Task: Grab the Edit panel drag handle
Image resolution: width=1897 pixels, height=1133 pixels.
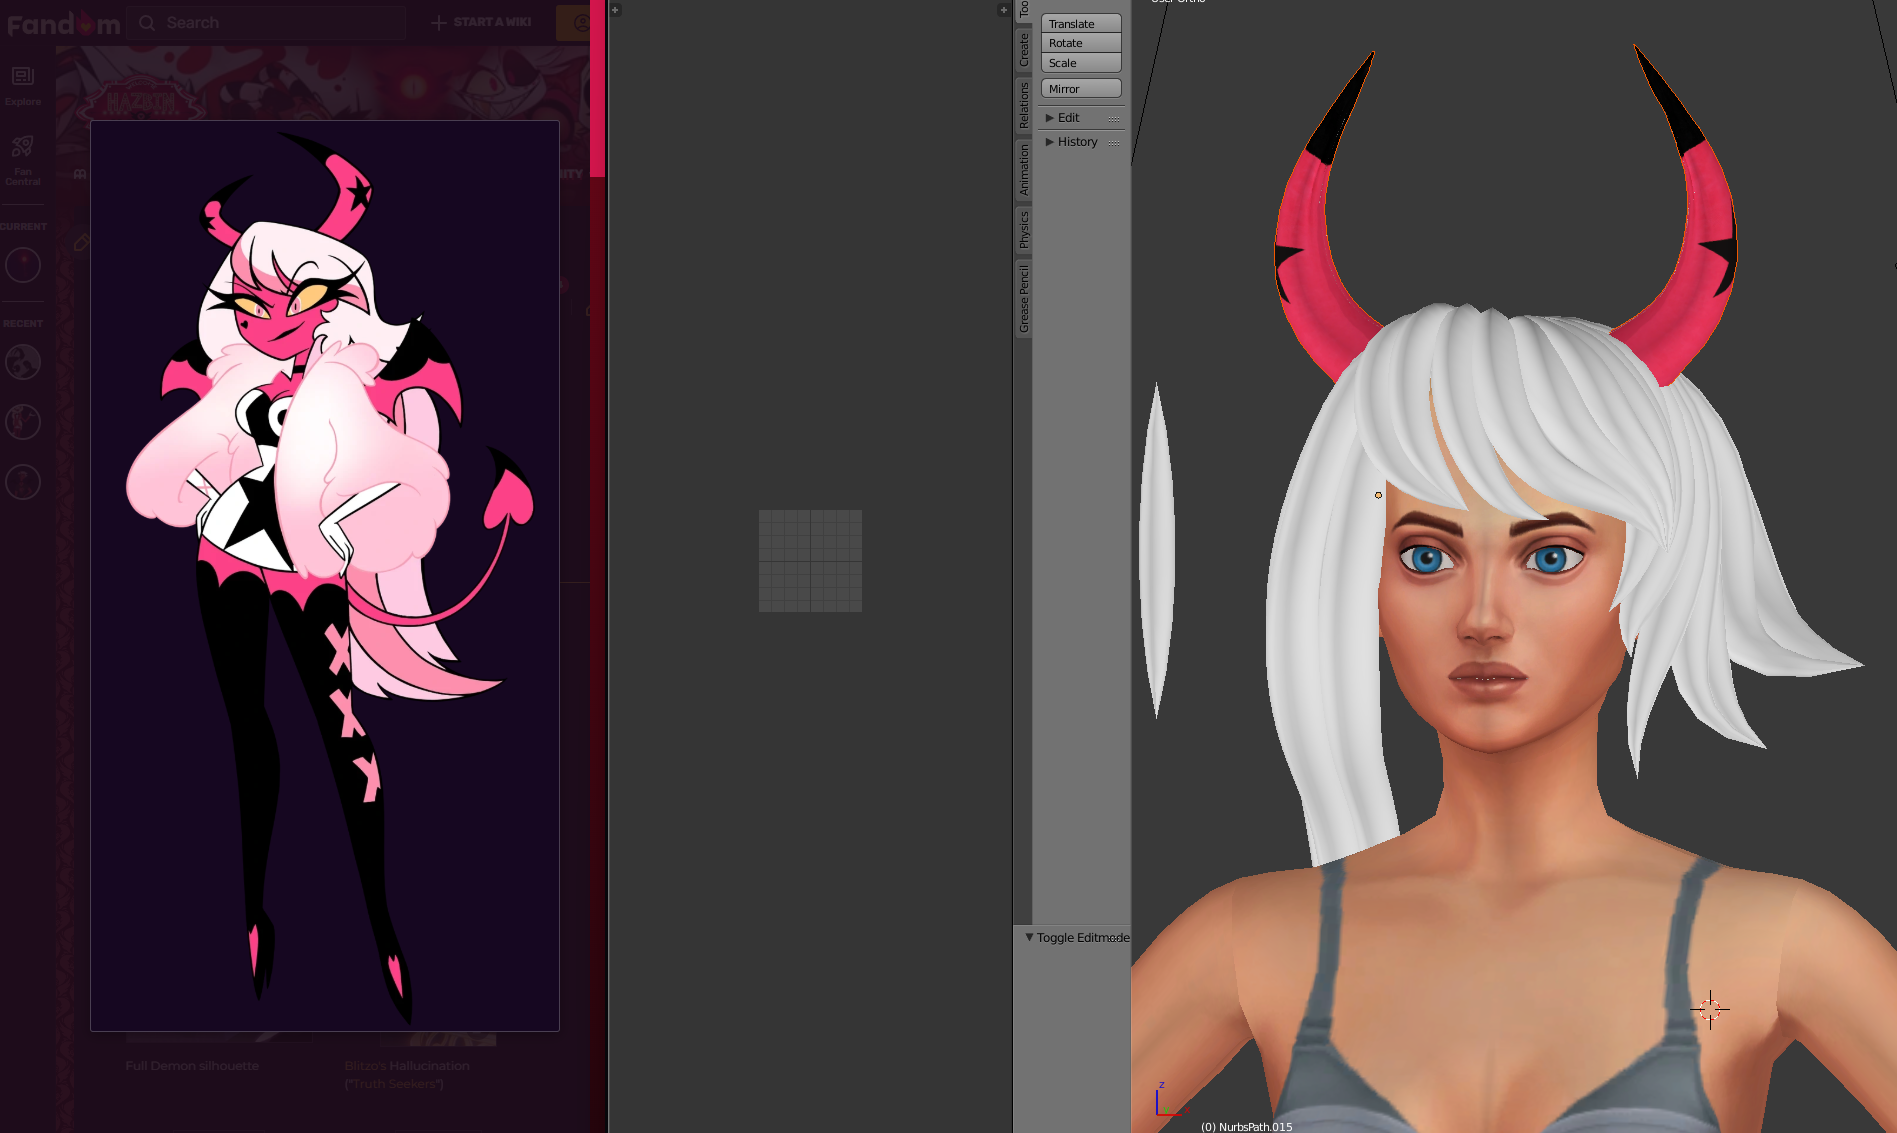Action: click(1114, 119)
